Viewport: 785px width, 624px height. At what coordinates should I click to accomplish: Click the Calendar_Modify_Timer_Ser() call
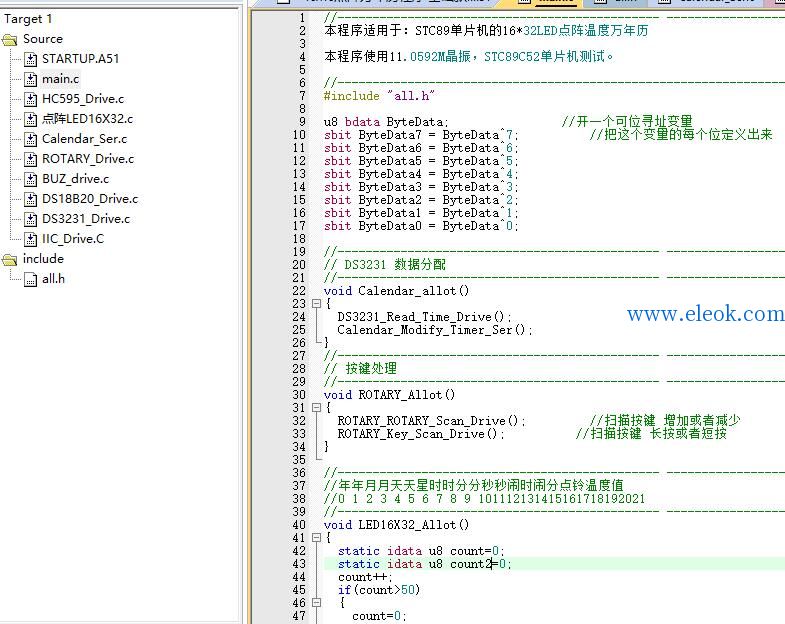(435, 330)
